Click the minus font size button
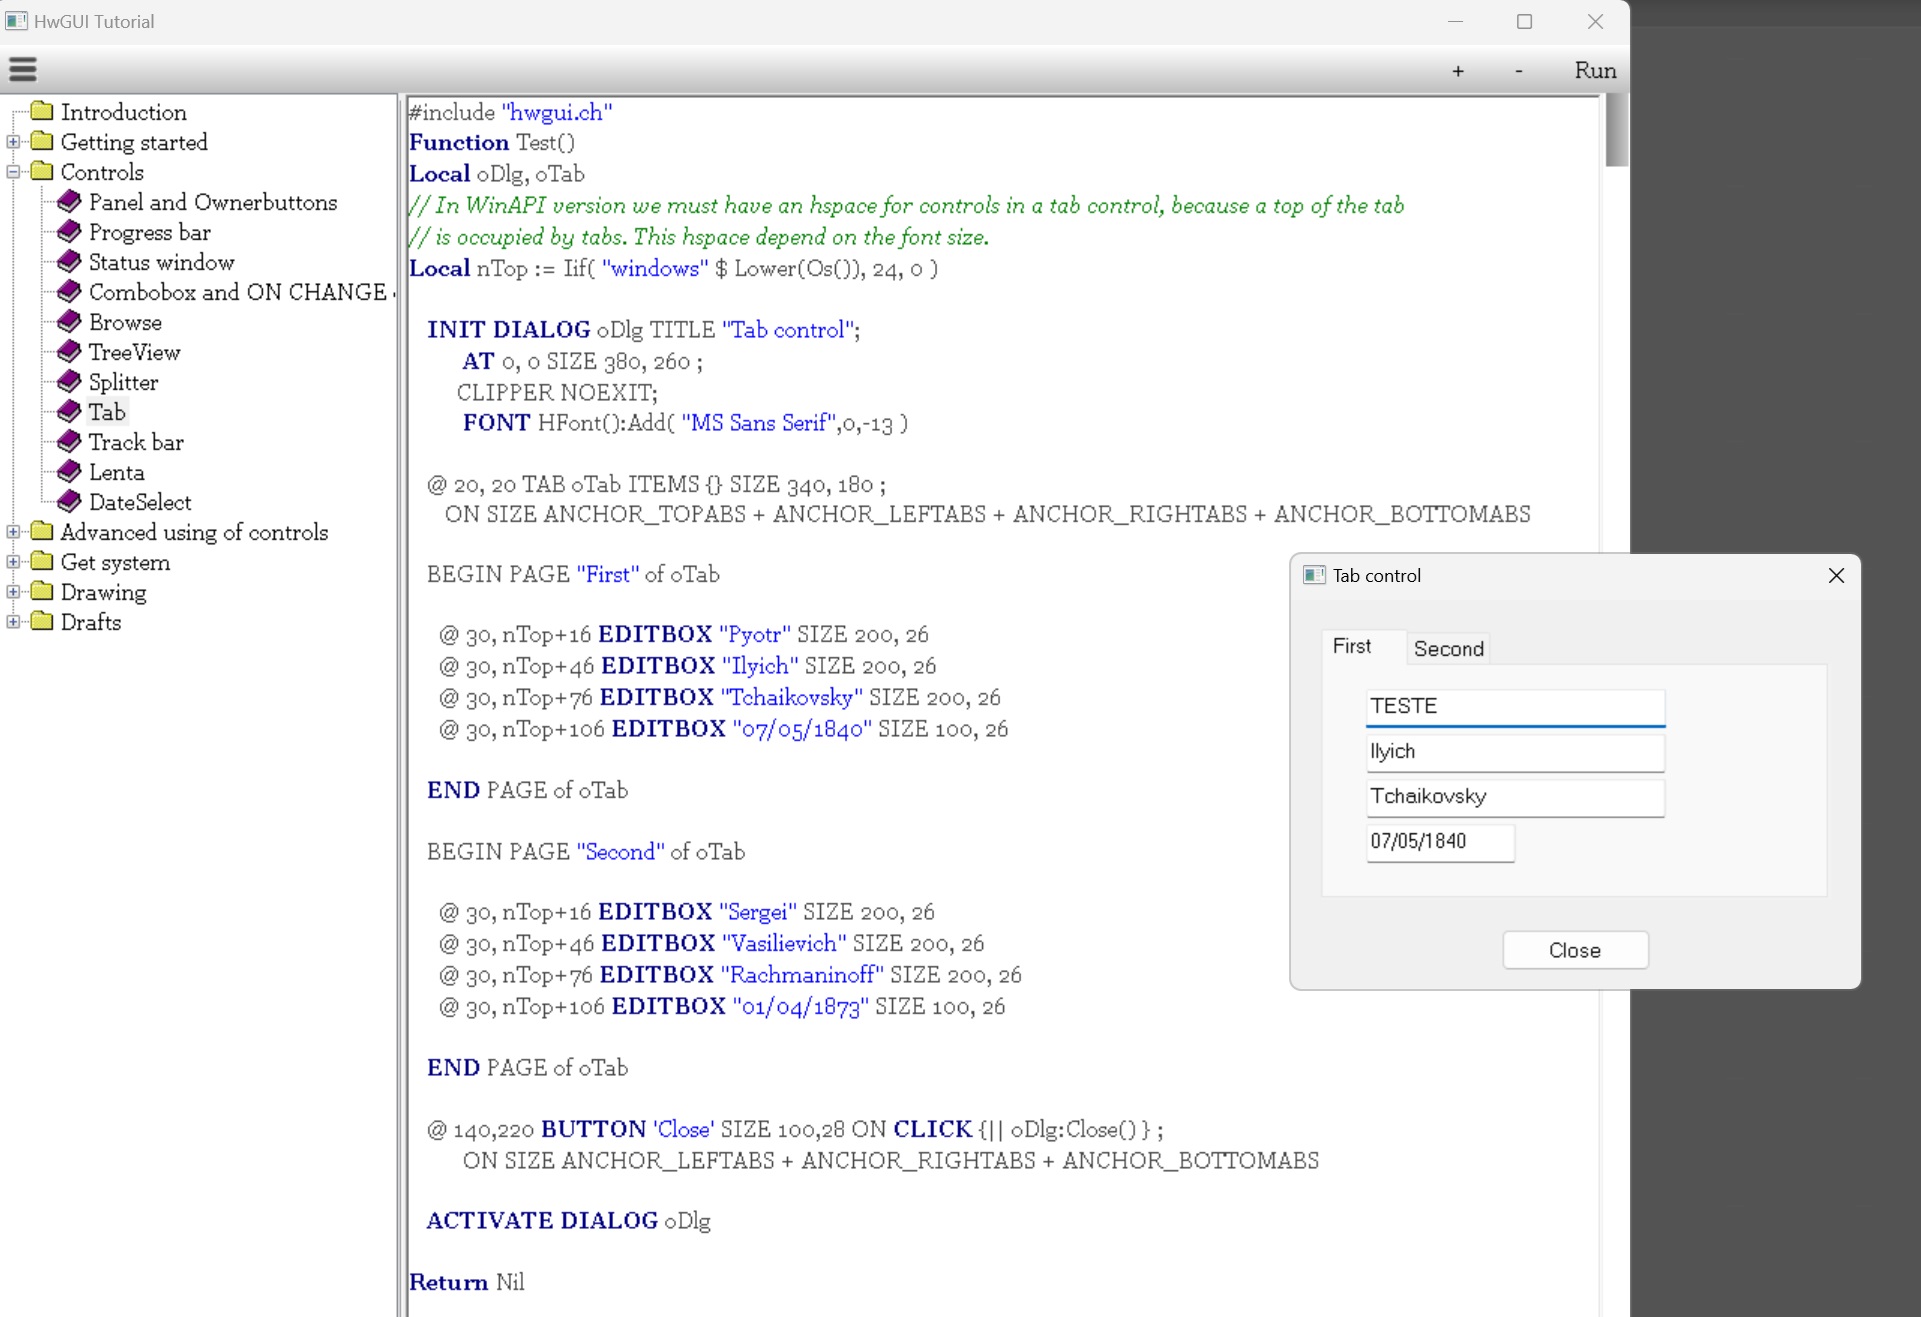This screenshot has width=1921, height=1317. (x=1519, y=70)
